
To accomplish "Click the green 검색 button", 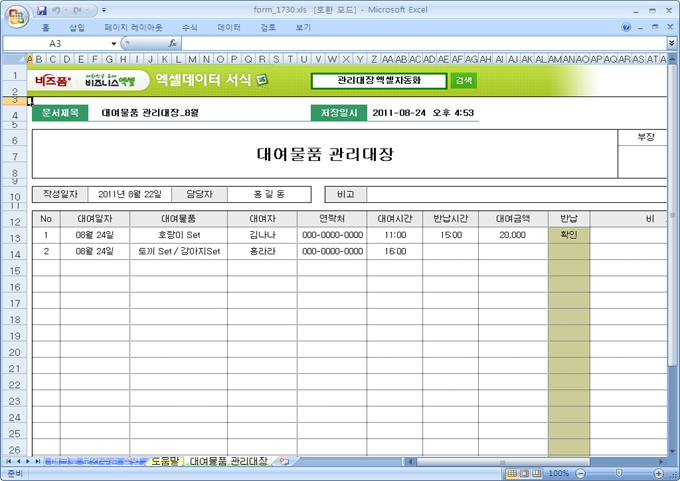I will pos(464,80).
